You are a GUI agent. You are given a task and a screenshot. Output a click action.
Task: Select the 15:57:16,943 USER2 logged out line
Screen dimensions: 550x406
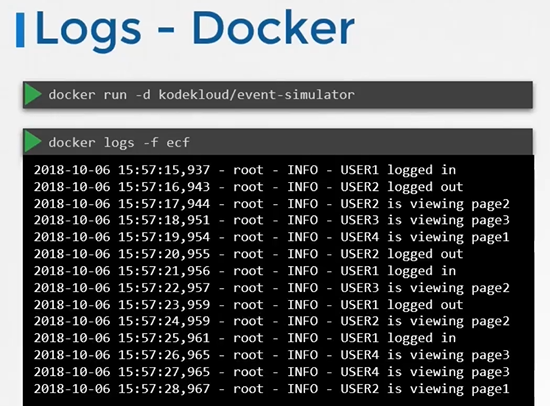248,187
